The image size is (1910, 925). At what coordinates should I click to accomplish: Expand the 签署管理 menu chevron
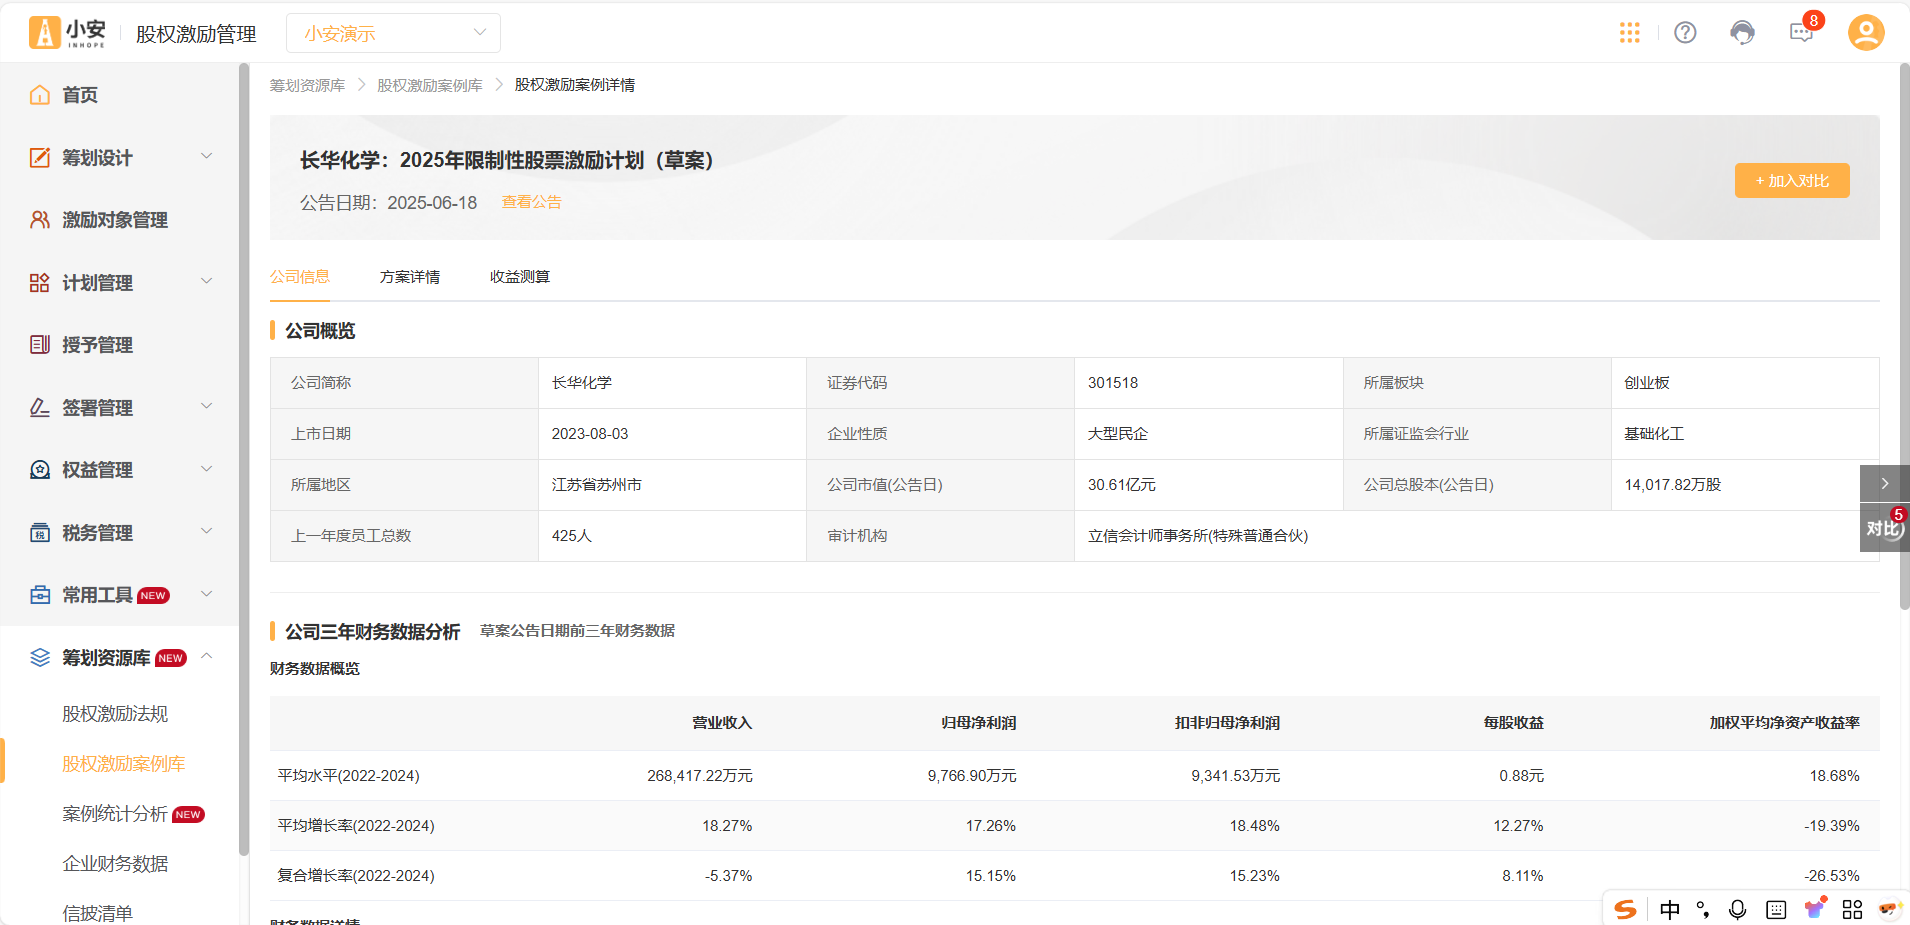tap(207, 406)
